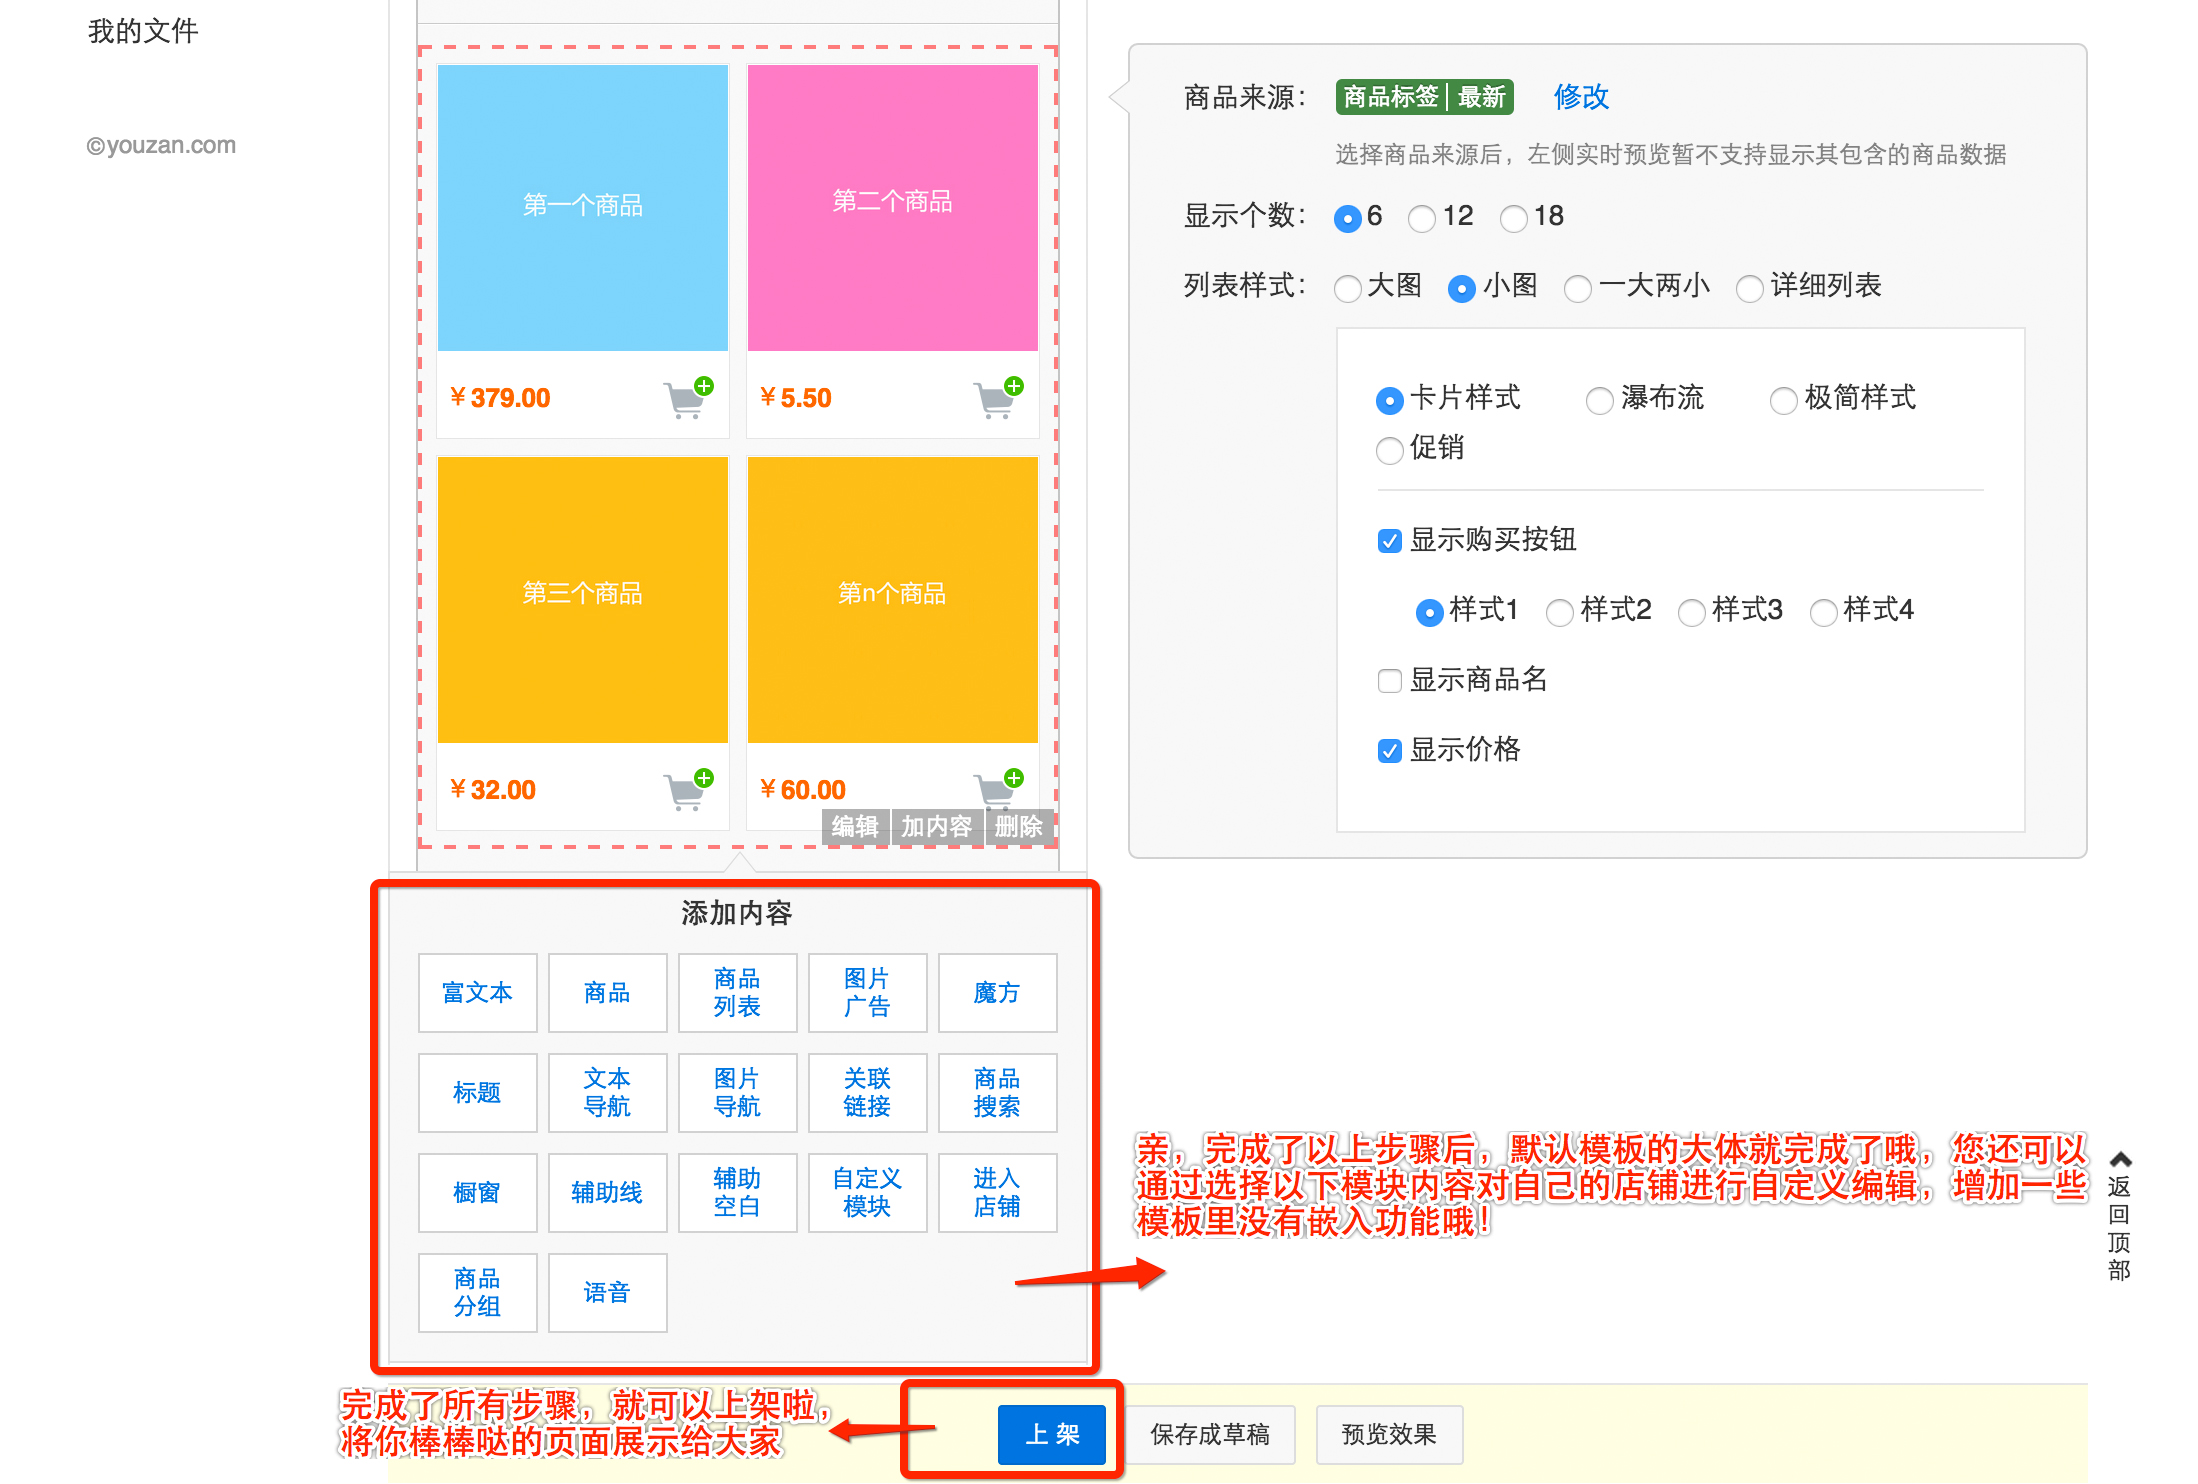The height and width of the screenshot is (1484, 2198).
Task: Click 删除 on product module
Action: click(x=1019, y=827)
